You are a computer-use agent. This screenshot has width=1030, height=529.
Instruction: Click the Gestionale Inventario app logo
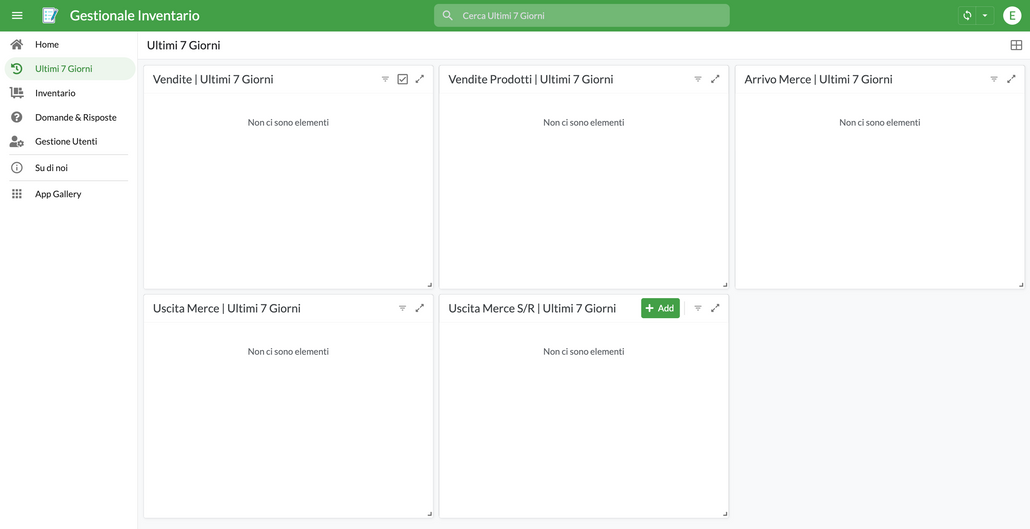[x=50, y=16]
